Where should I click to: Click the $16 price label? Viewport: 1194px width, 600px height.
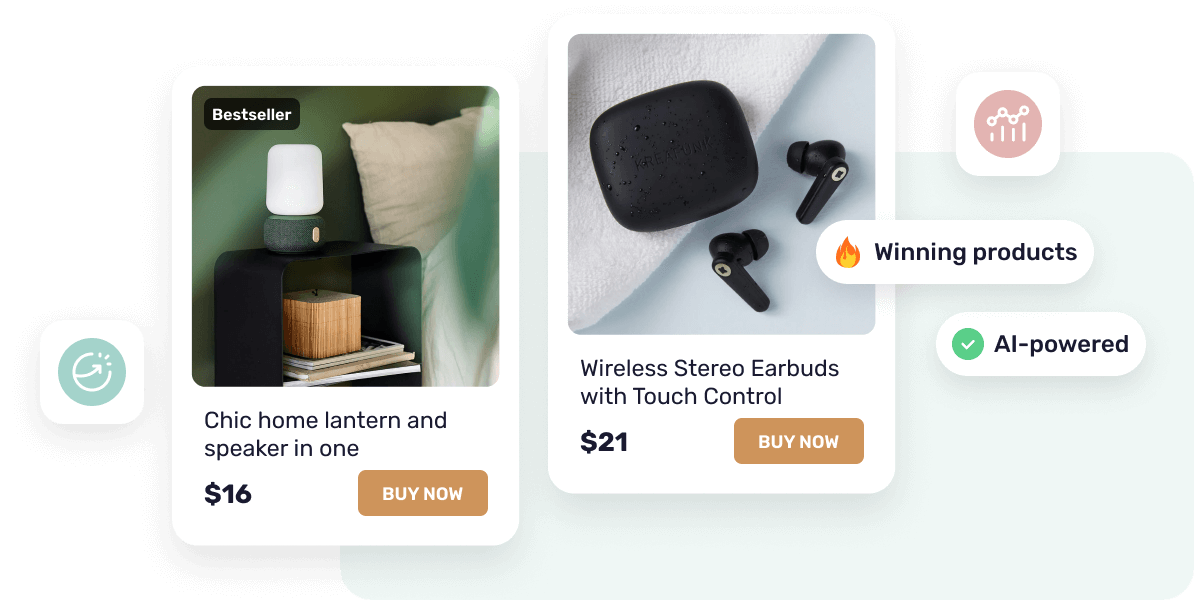pyautogui.click(x=228, y=493)
